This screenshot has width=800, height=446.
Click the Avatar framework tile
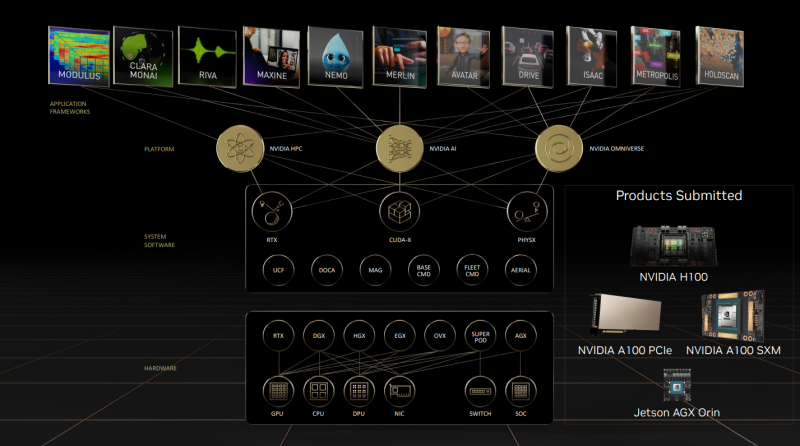[464, 57]
